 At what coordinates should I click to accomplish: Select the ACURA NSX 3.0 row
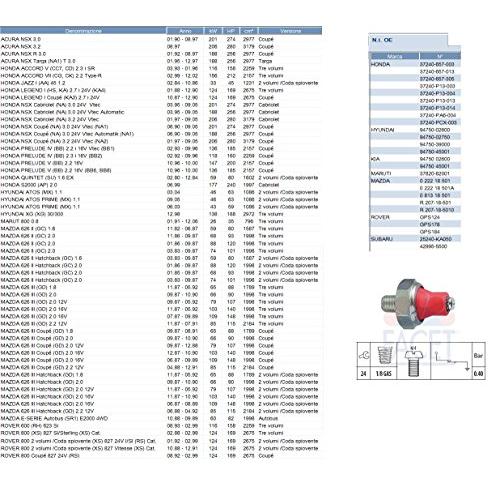161,39
